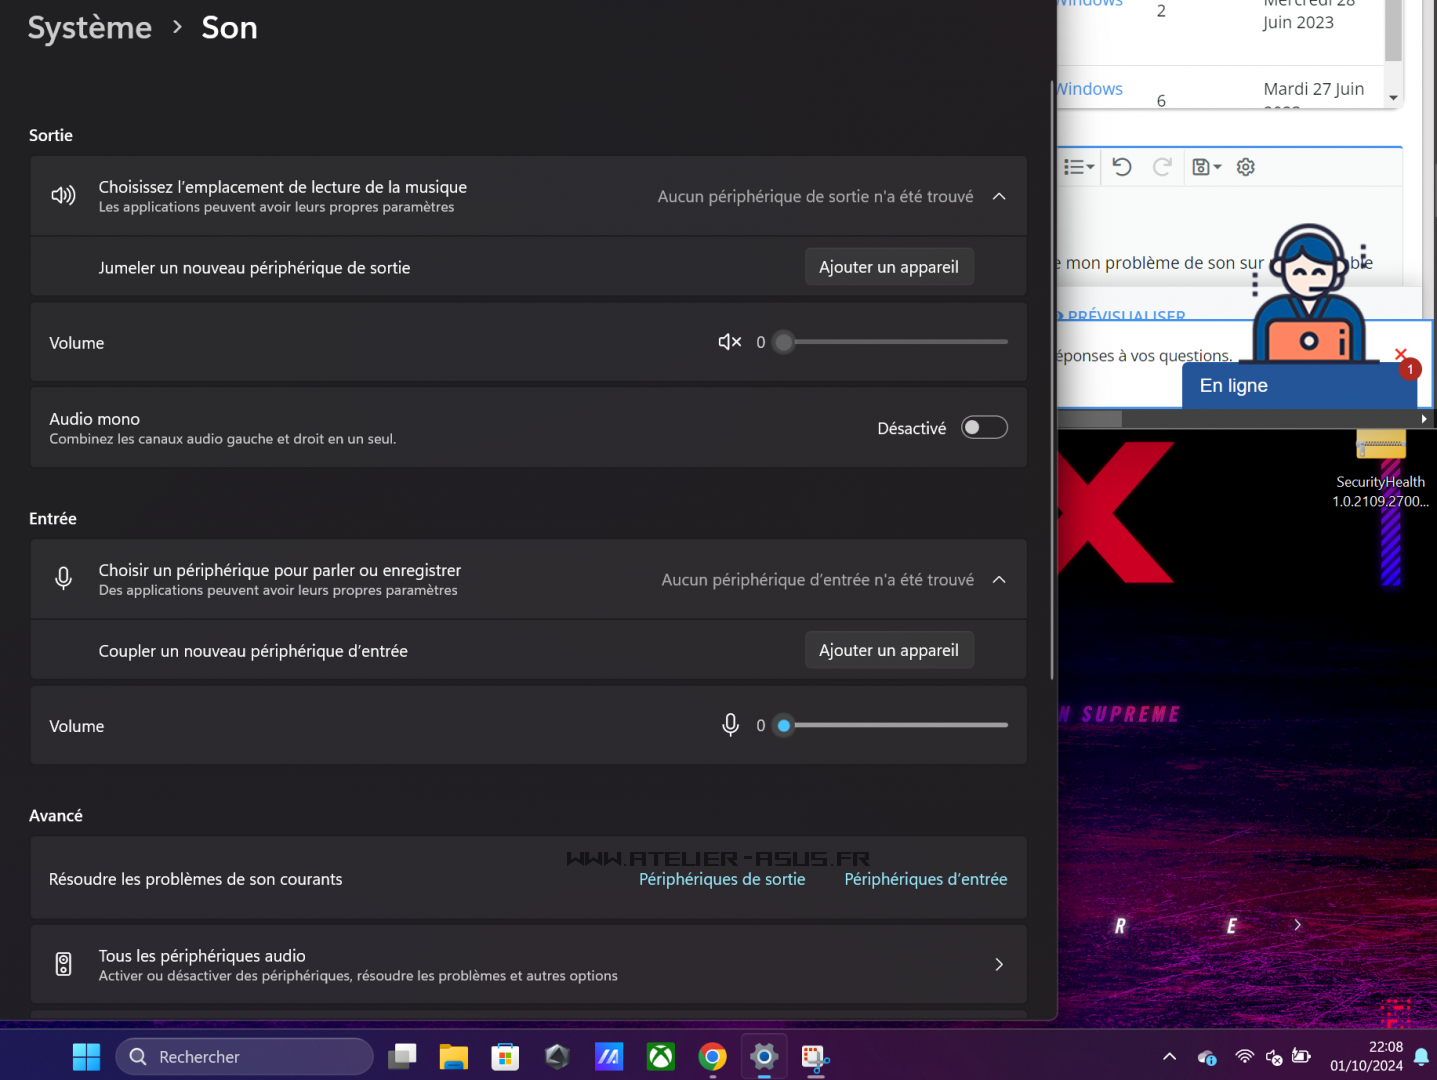Click the input volume slider handle

tap(784, 725)
